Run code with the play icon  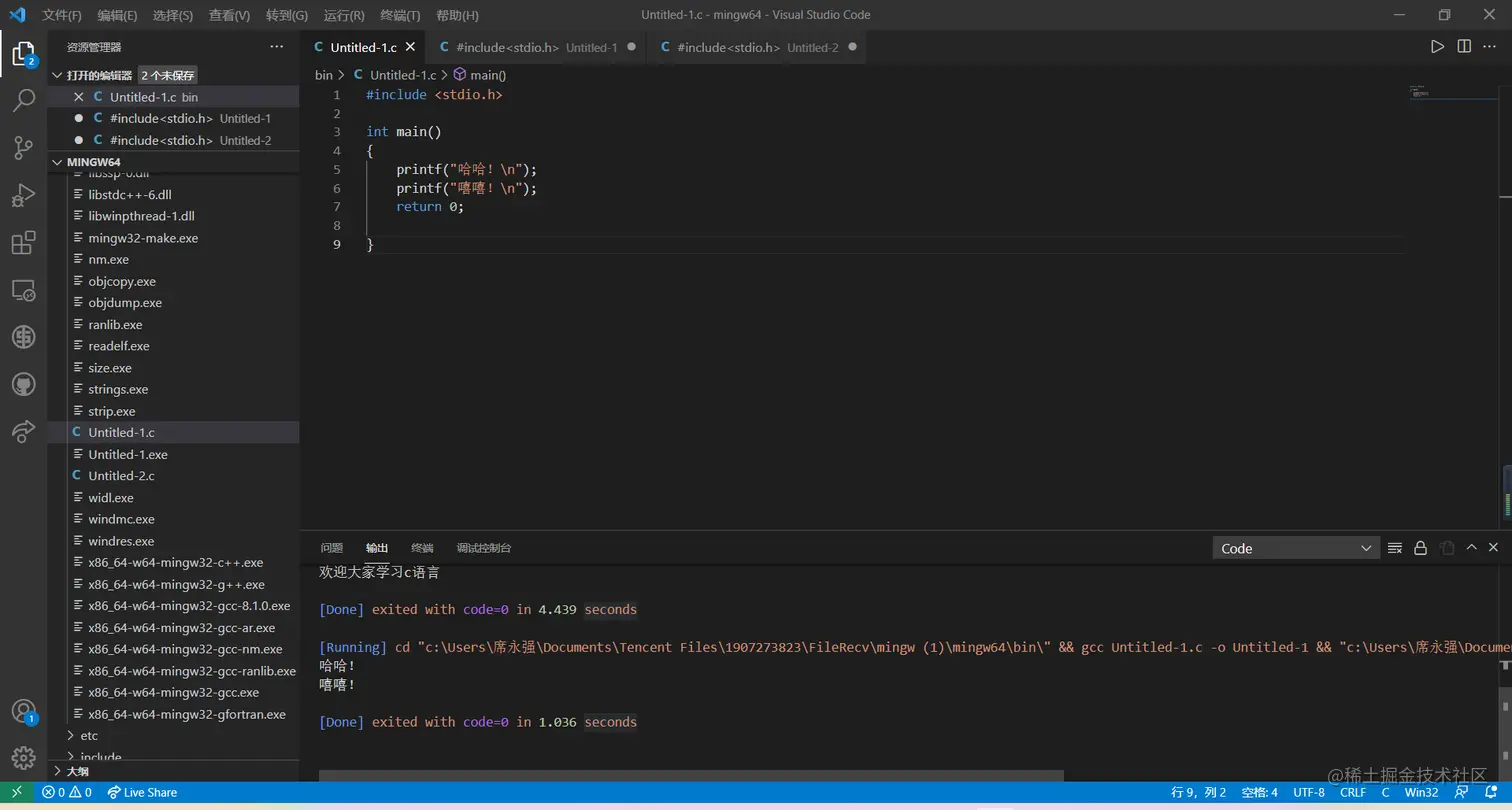tap(1437, 47)
